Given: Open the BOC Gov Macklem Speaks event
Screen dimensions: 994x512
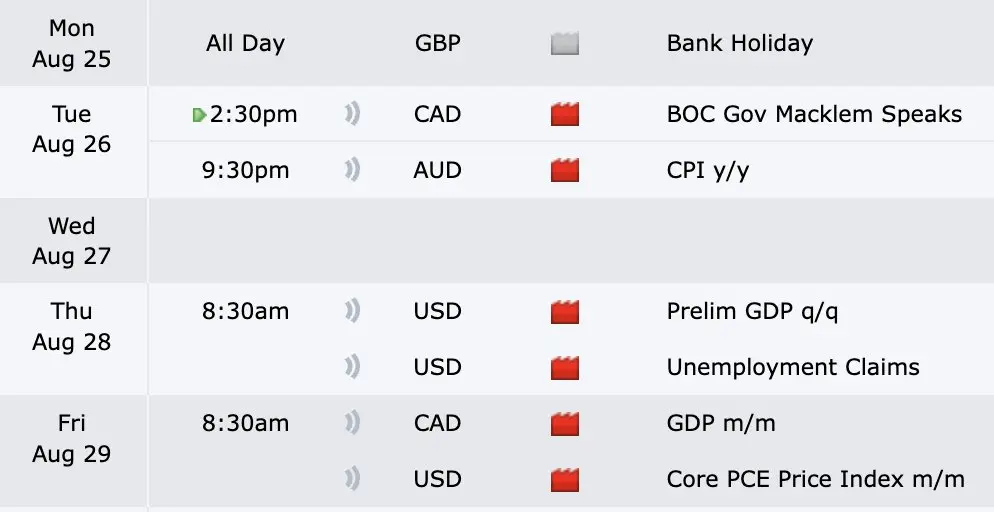Looking at the screenshot, I should (814, 114).
